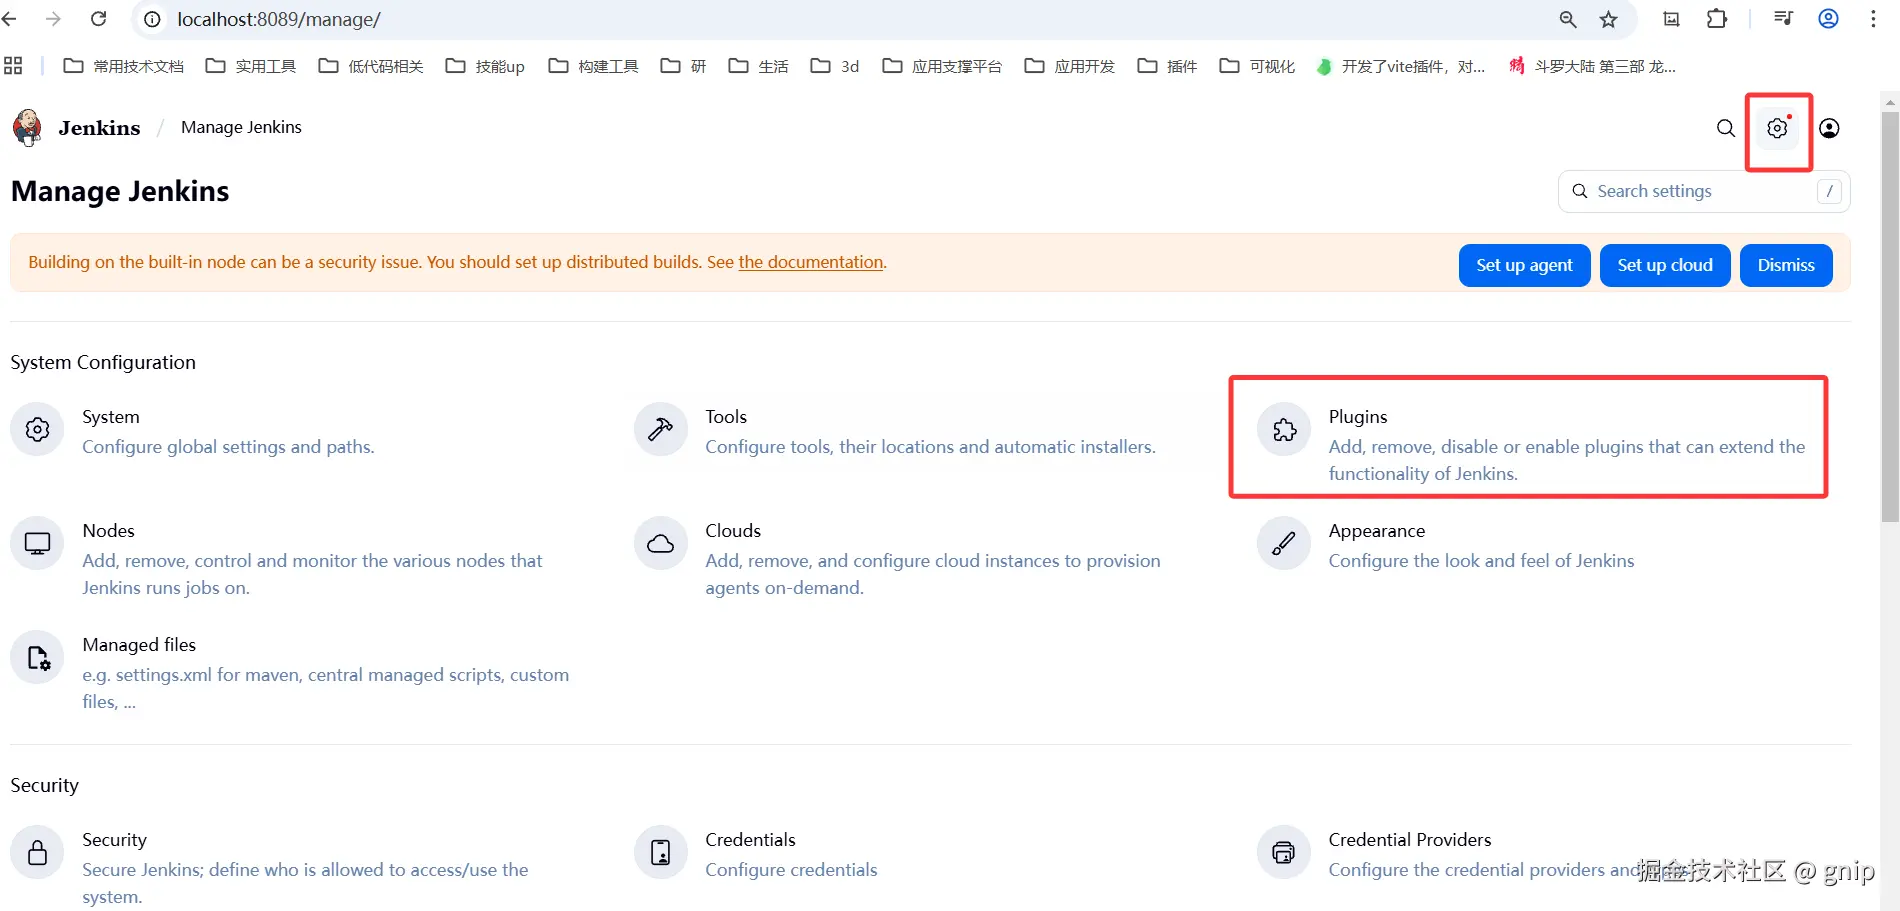
Task: Click the Credentials card icon
Action: tap(660, 853)
